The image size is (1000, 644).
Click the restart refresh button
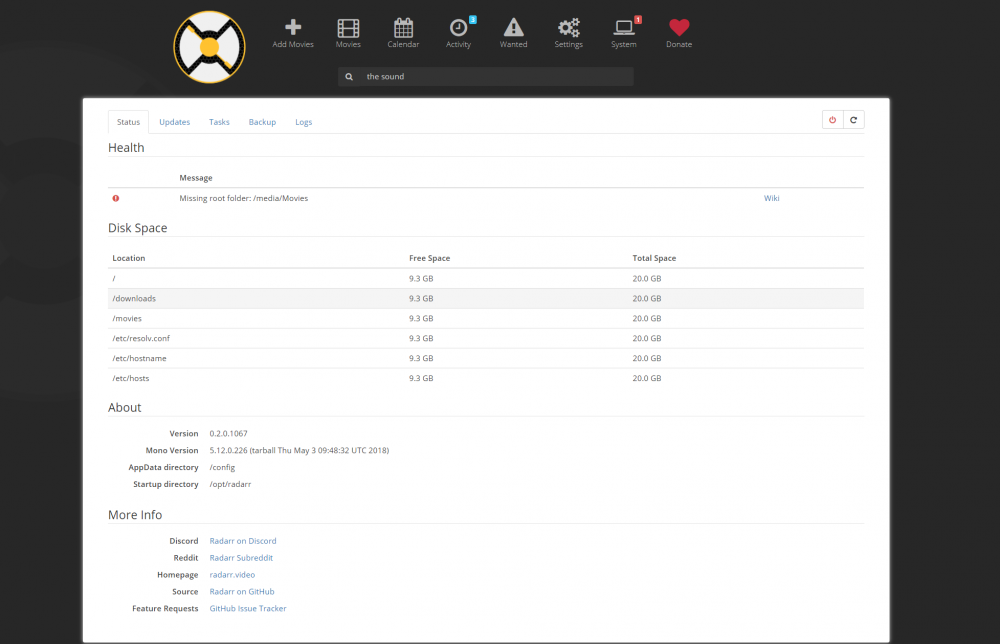click(853, 120)
